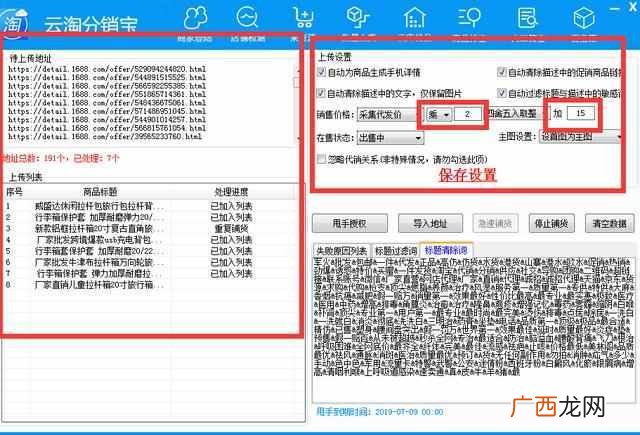
Task: Click the 处理进度 column header
Action: coord(231,191)
